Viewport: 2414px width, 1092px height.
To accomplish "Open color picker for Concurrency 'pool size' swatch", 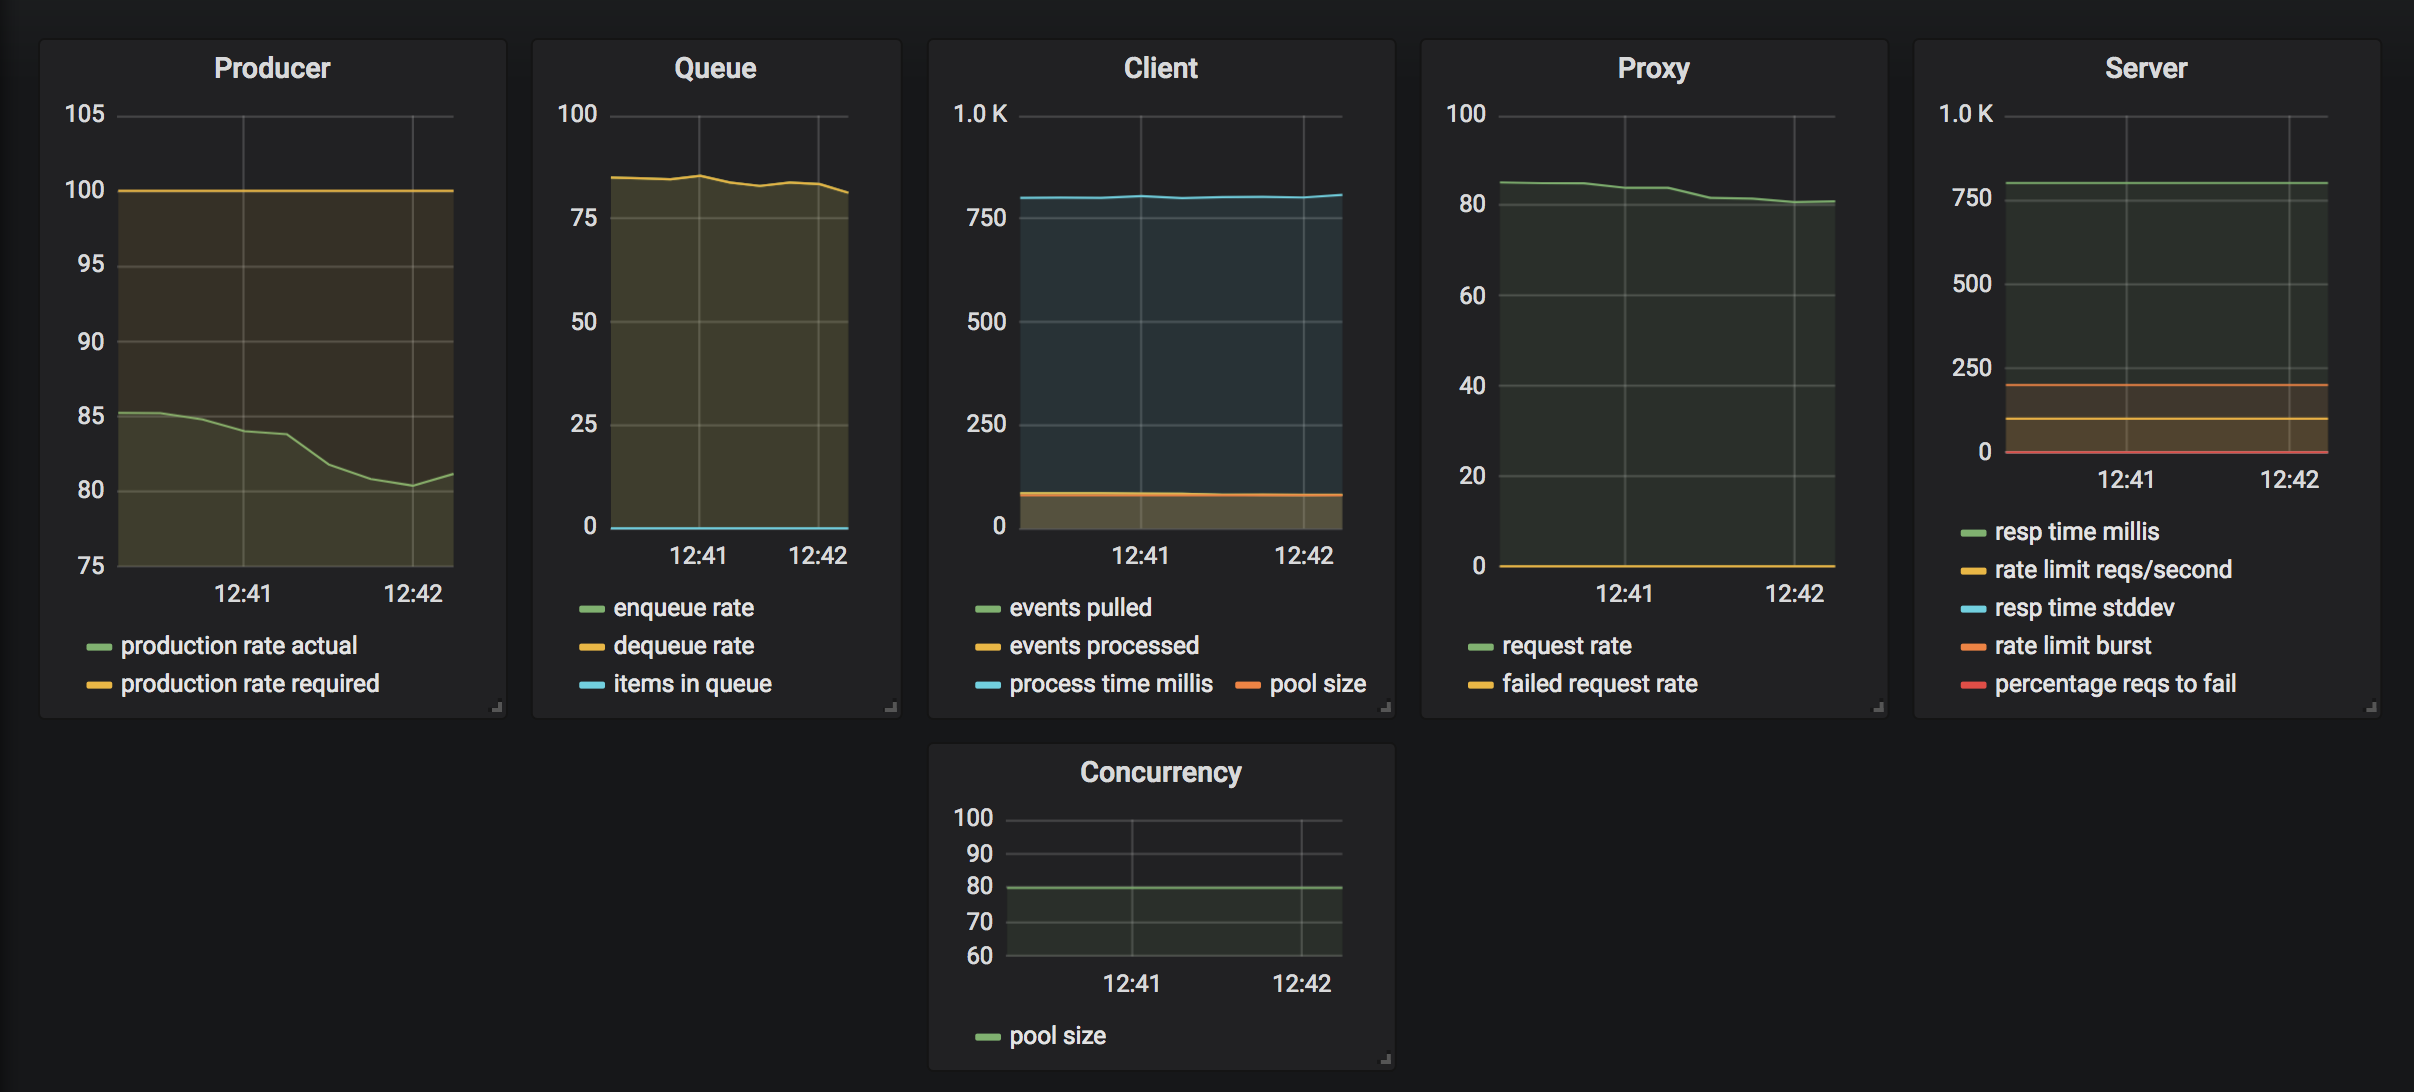I will (988, 1037).
